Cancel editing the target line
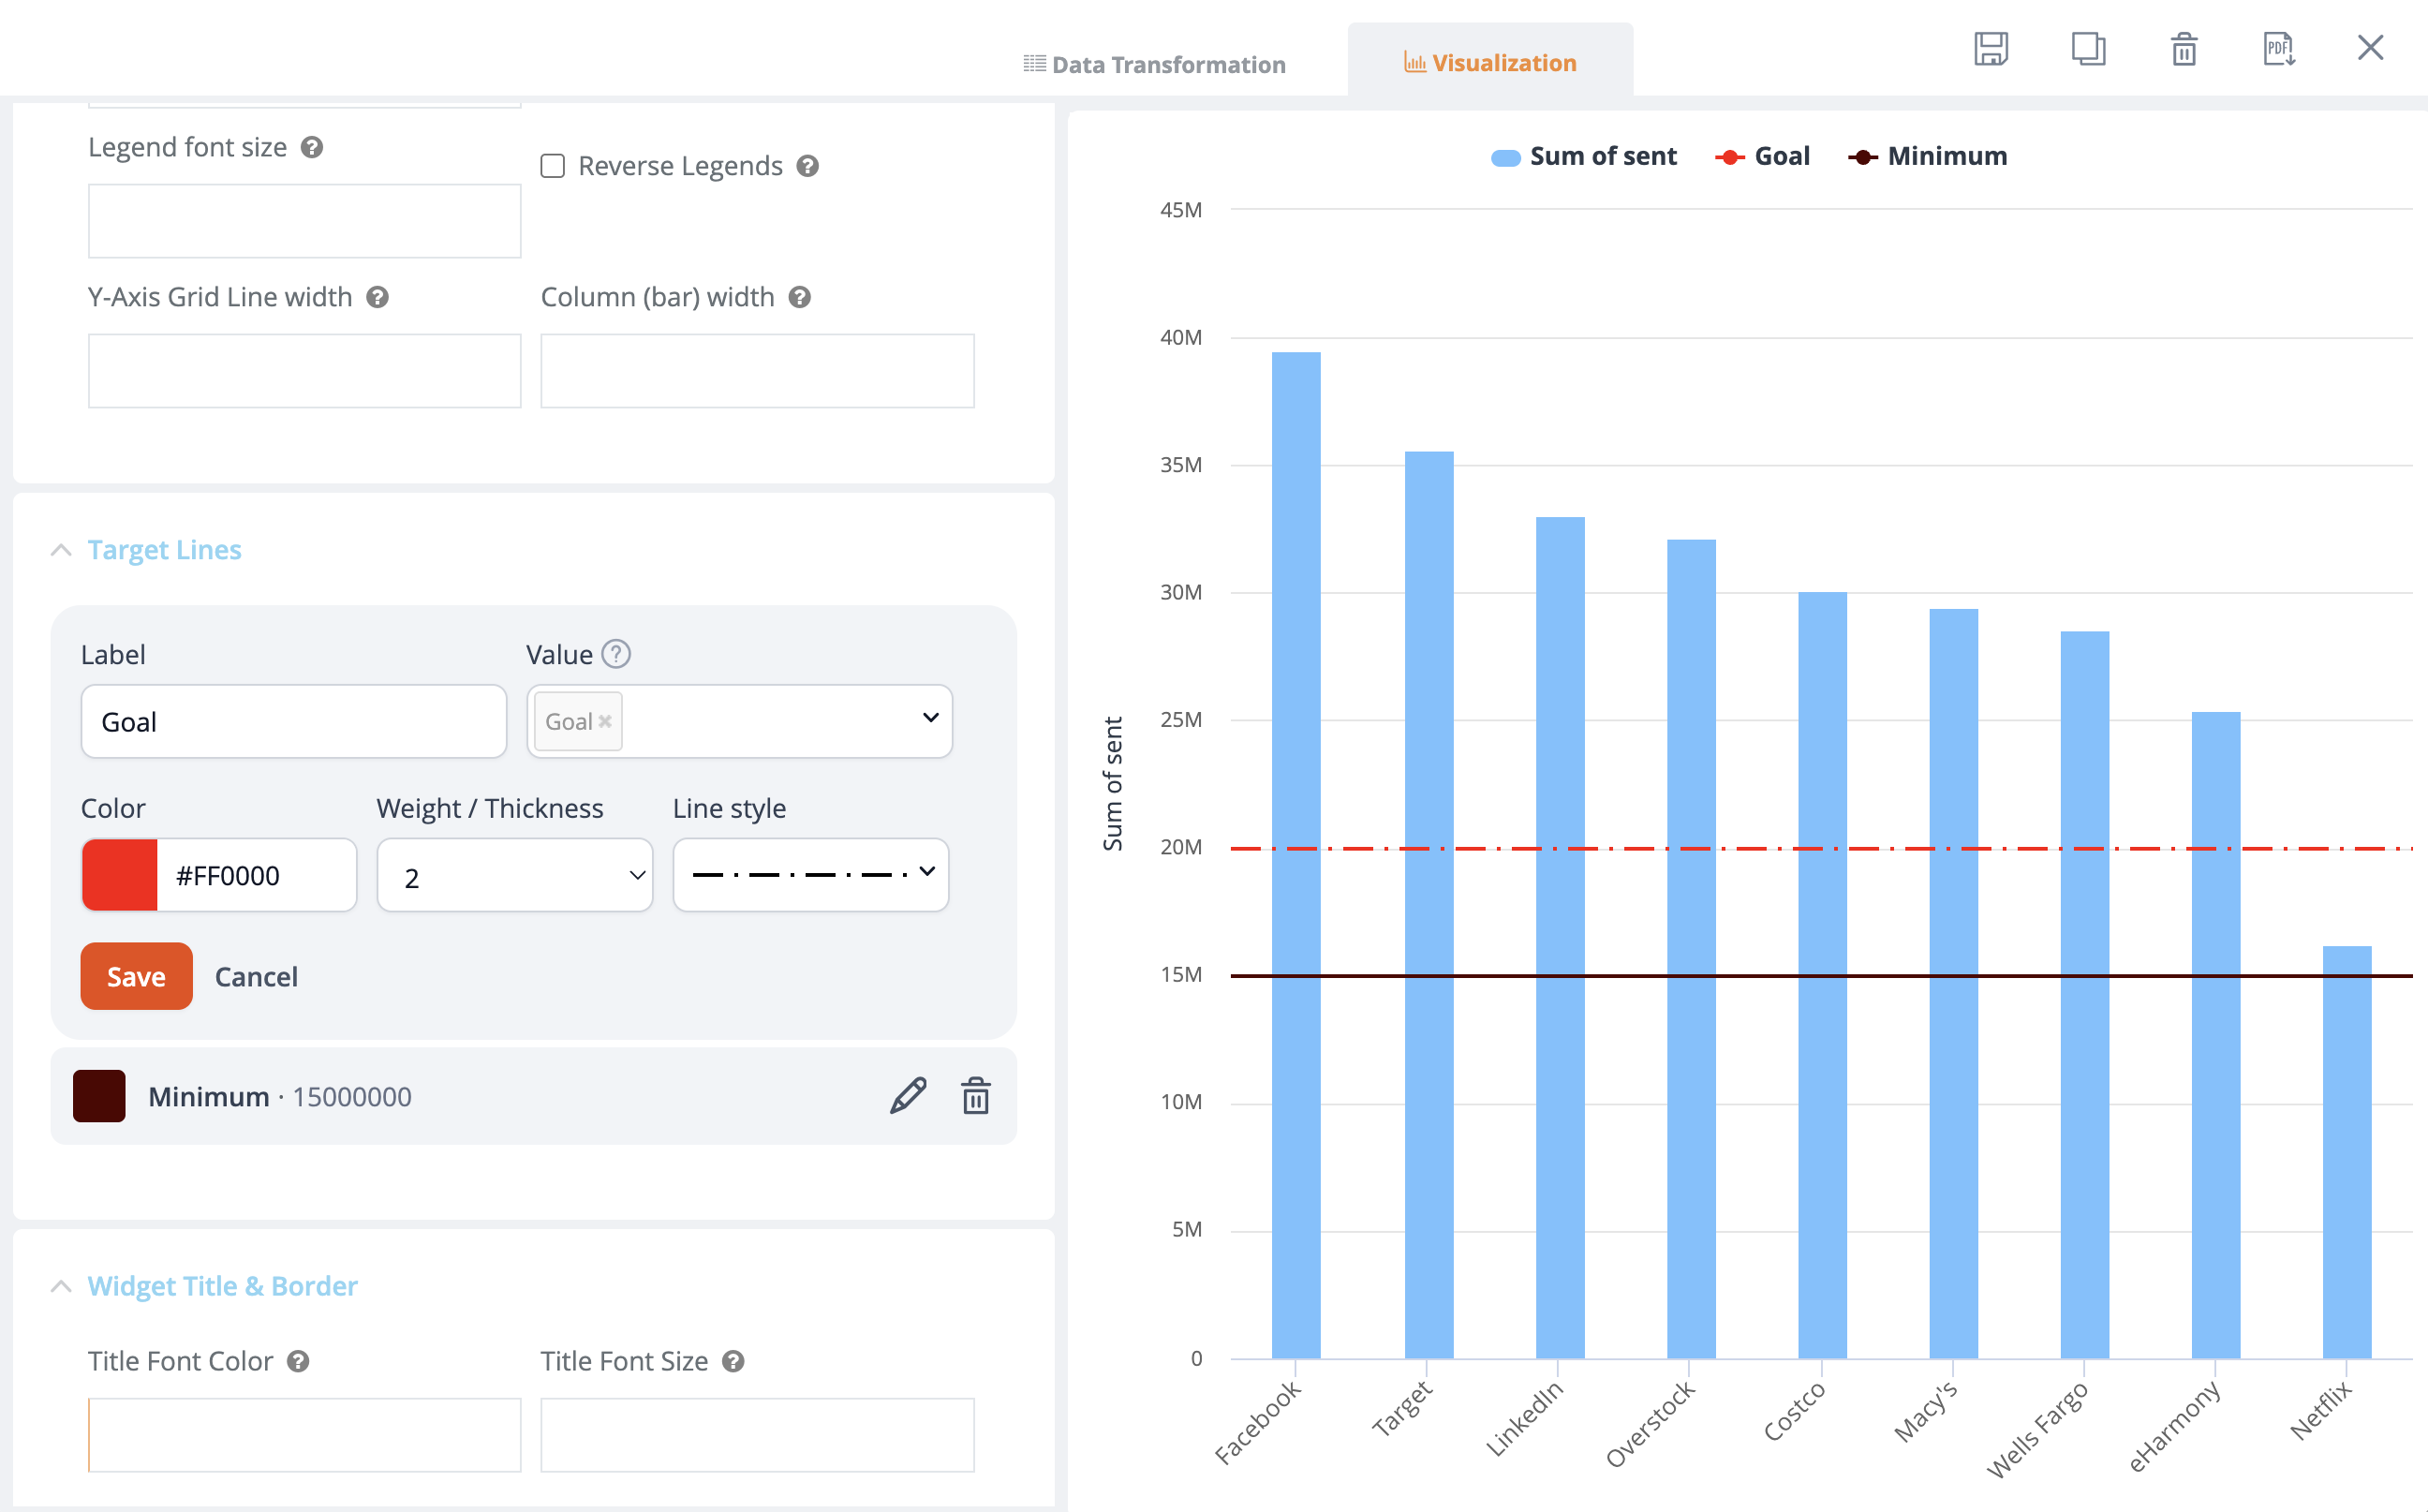Screen dimensions: 2428x1512 [256, 976]
